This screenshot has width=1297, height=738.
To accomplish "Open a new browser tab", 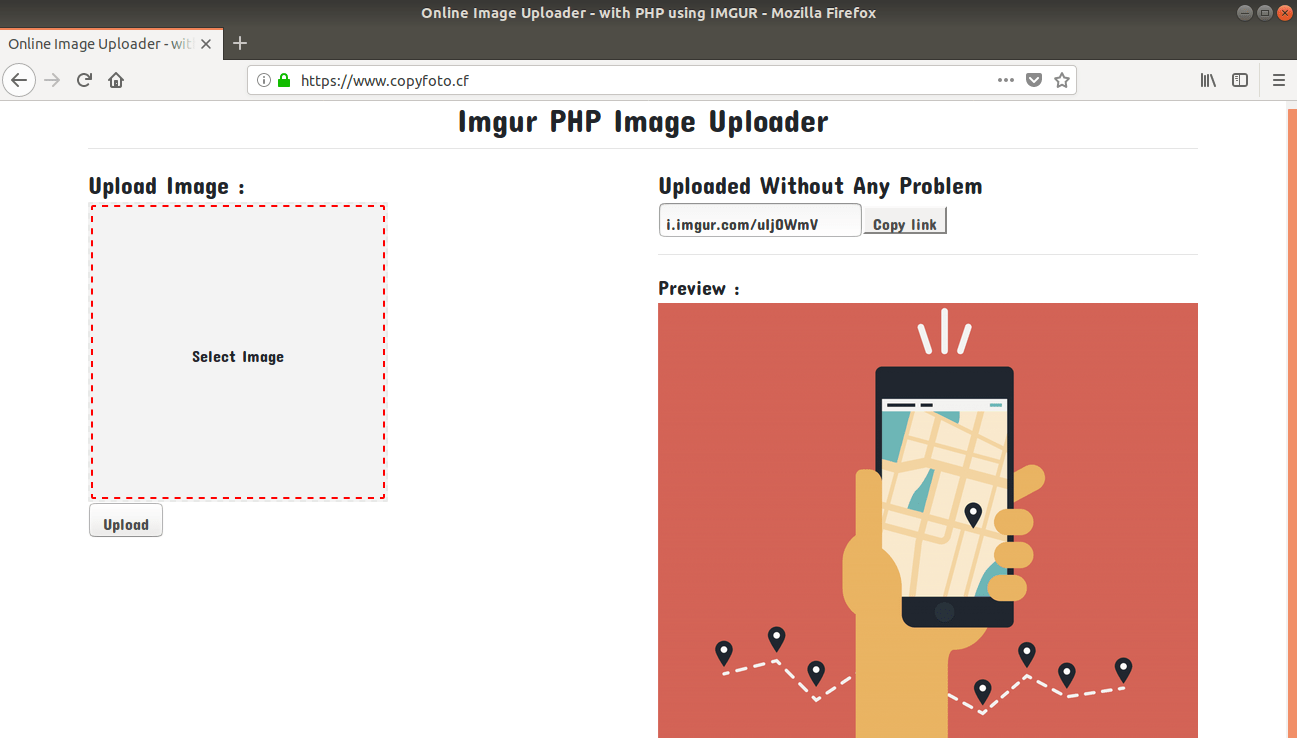I will (240, 43).
